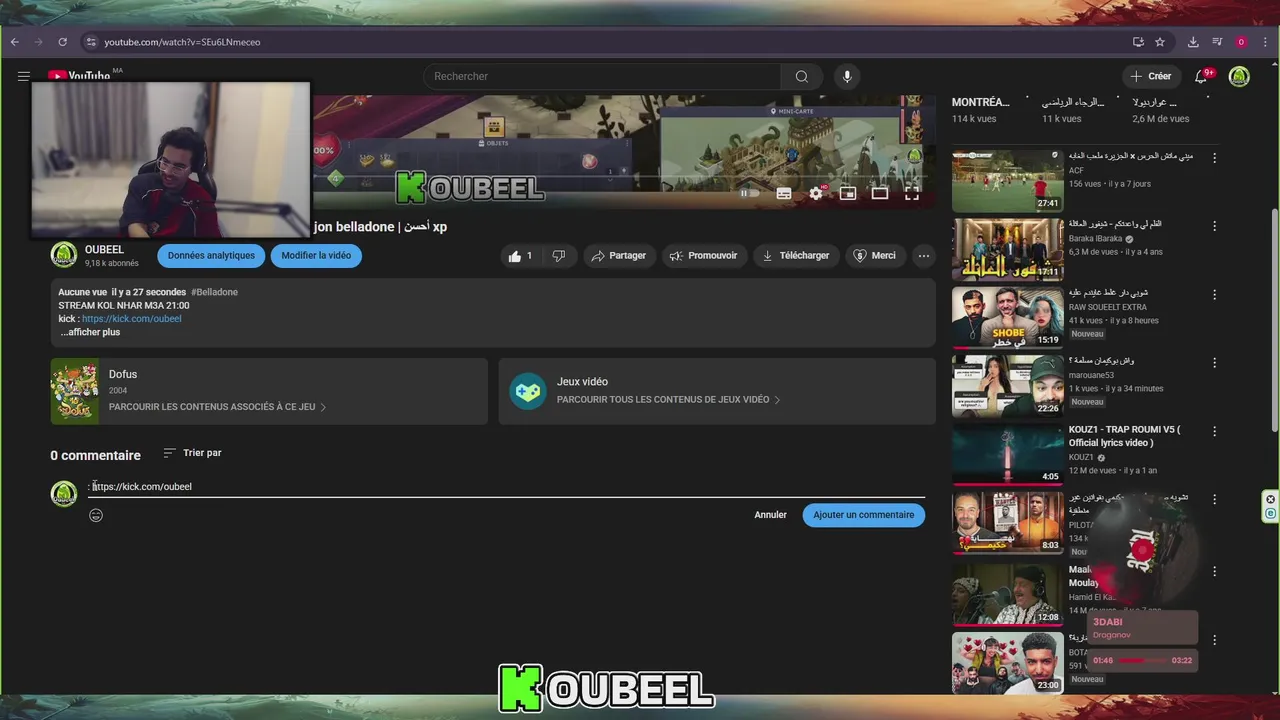Open the 12:08 Hamid El Kasri thumbnail

click(x=1008, y=595)
